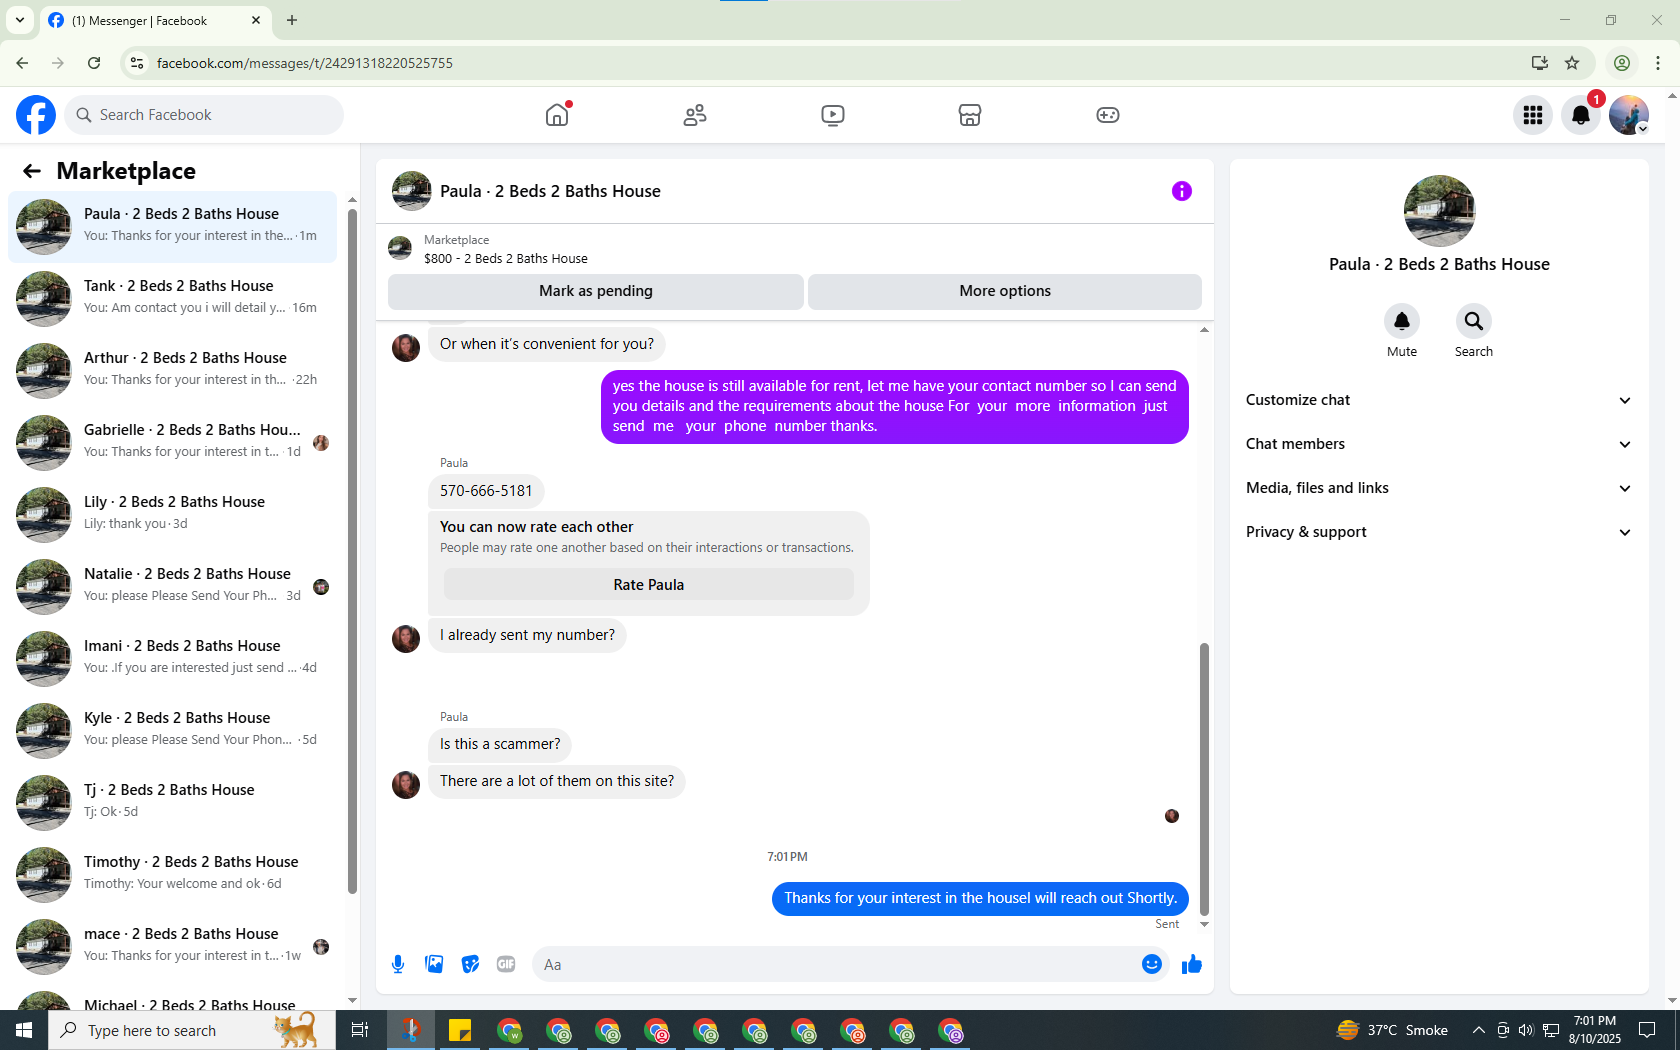Viewport: 1680px width, 1050px height.
Task: Expand Media, files and links section
Action: coord(1439,488)
